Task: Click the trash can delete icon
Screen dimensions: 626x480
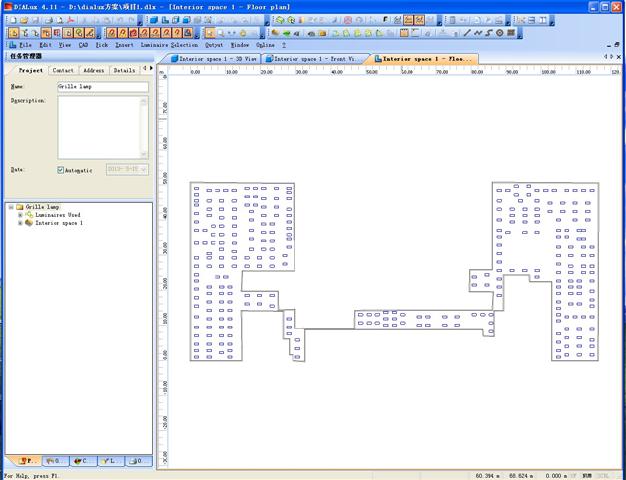Action: (452, 20)
